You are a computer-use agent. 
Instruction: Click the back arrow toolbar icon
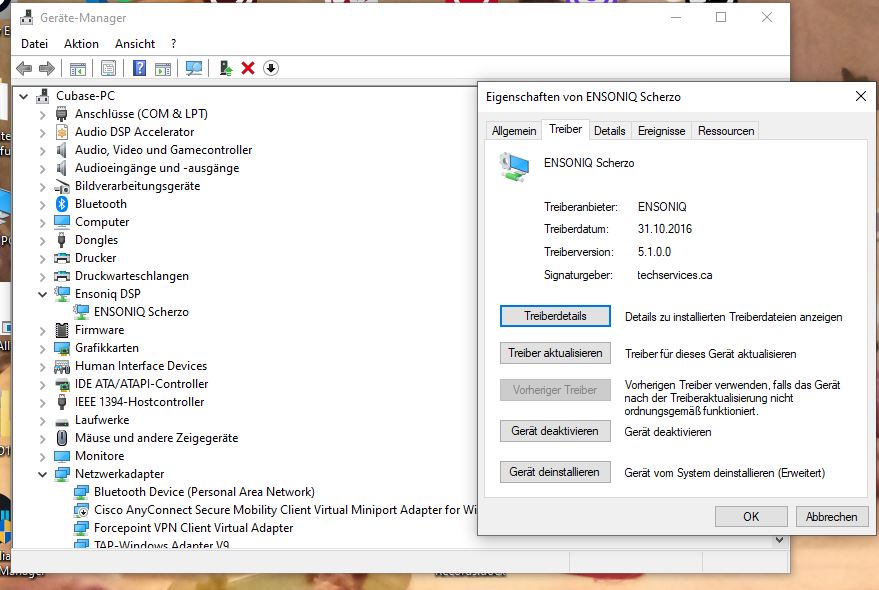tap(24, 68)
